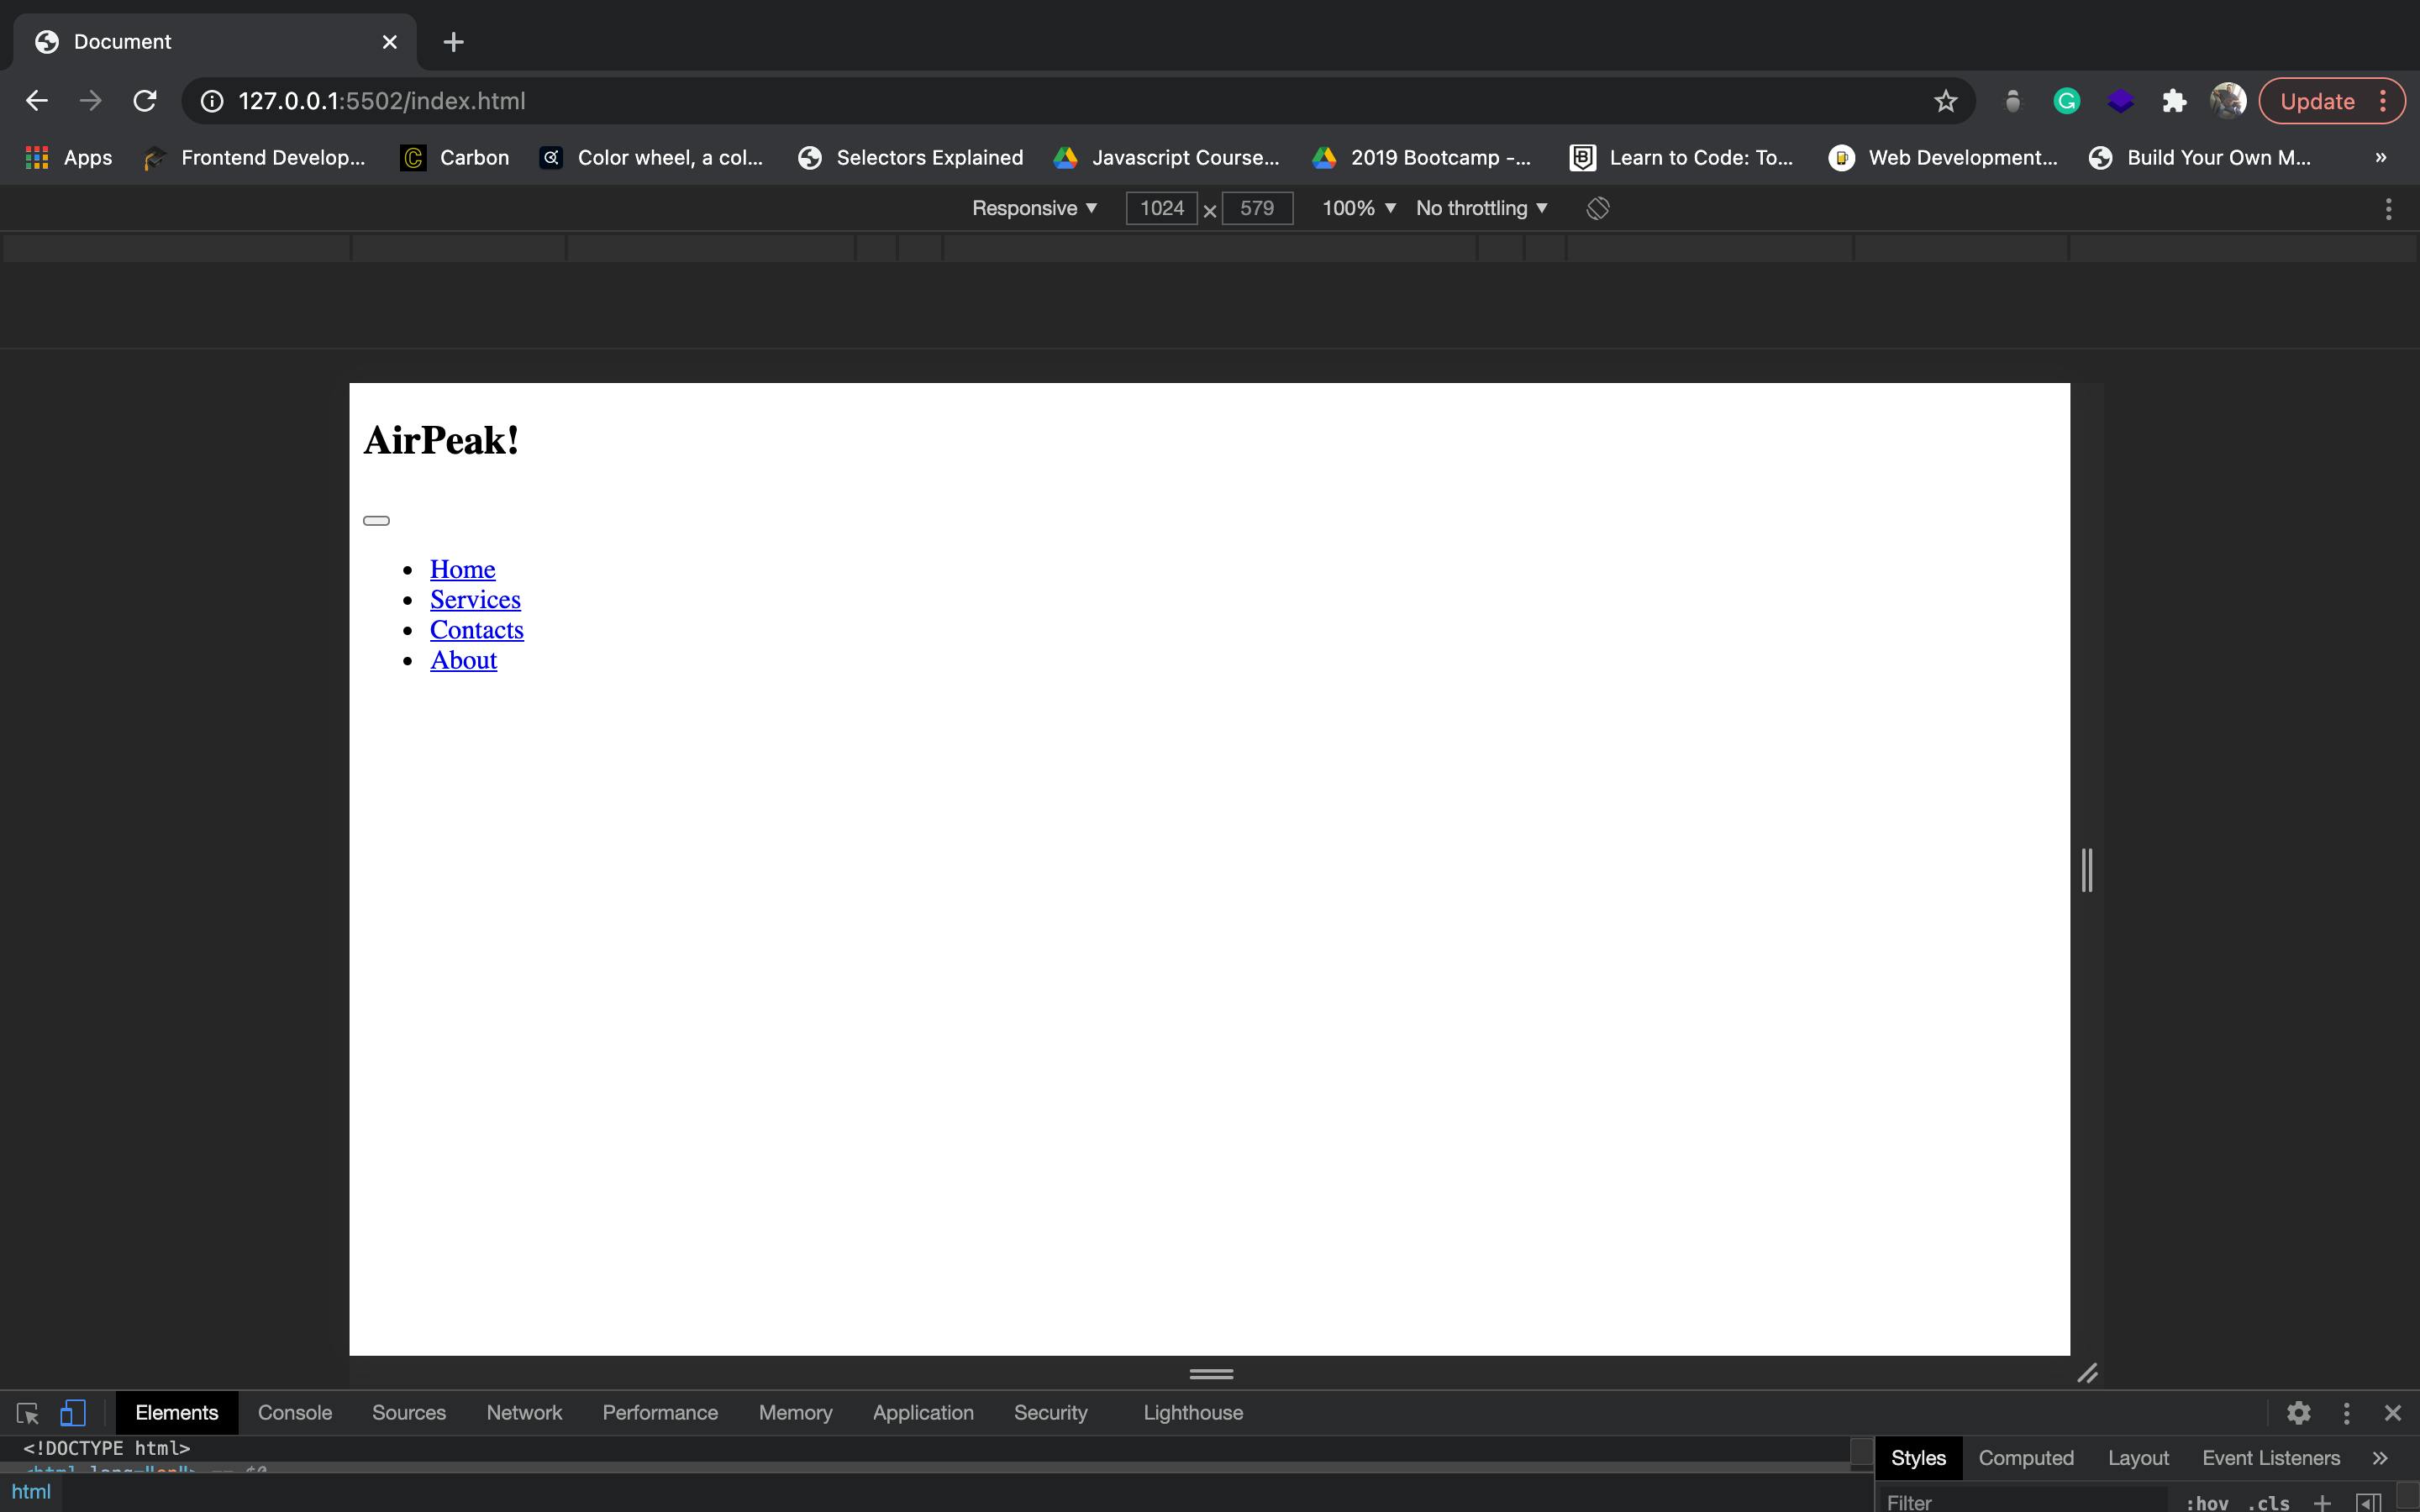Show more bookmarks via the chevron
This screenshot has width=2420, height=1512.
pos(2381,157)
